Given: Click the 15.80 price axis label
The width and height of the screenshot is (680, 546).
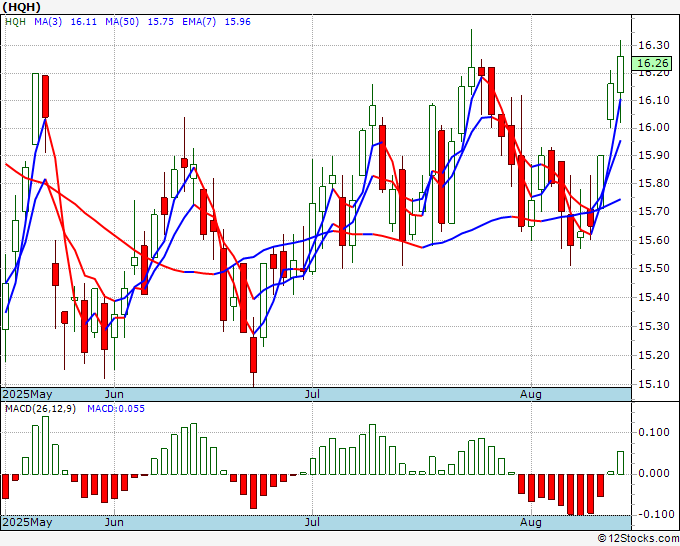Looking at the screenshot, I should 654,183.
